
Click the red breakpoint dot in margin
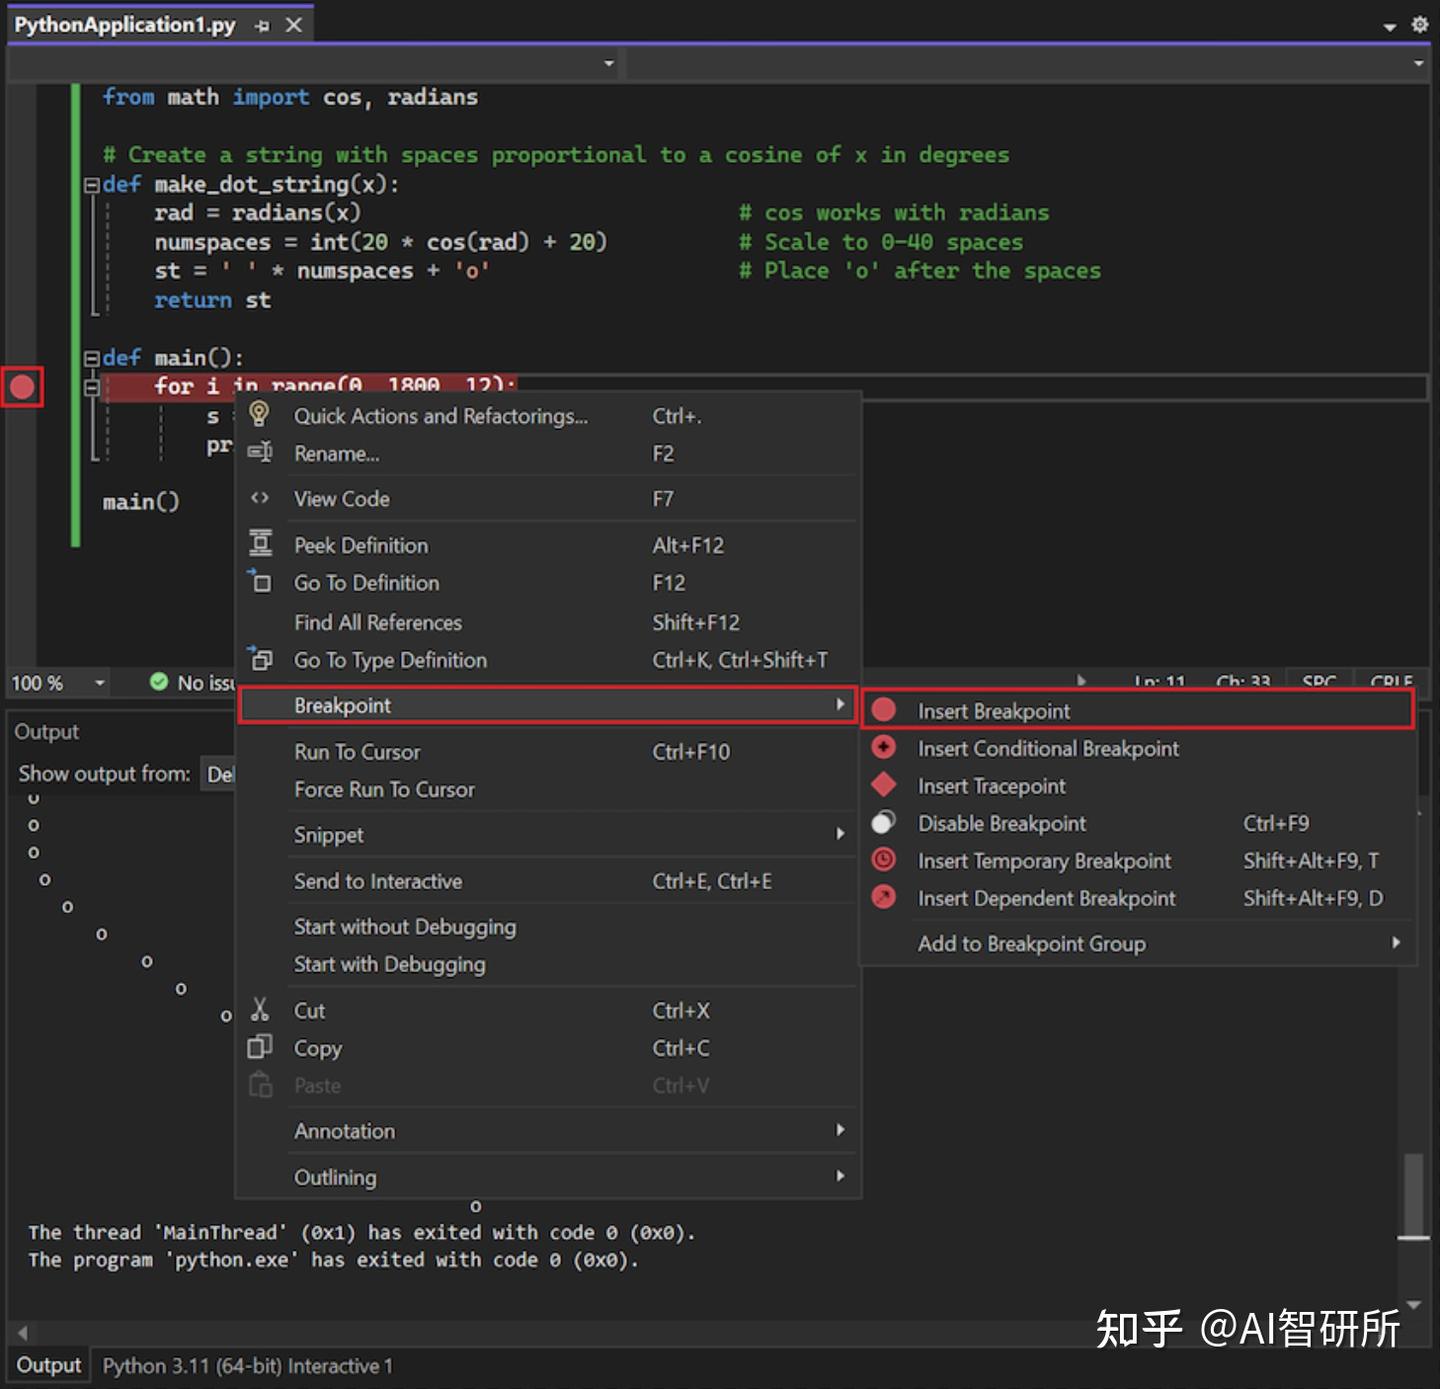pyautogui.click(x=22, y=386)
